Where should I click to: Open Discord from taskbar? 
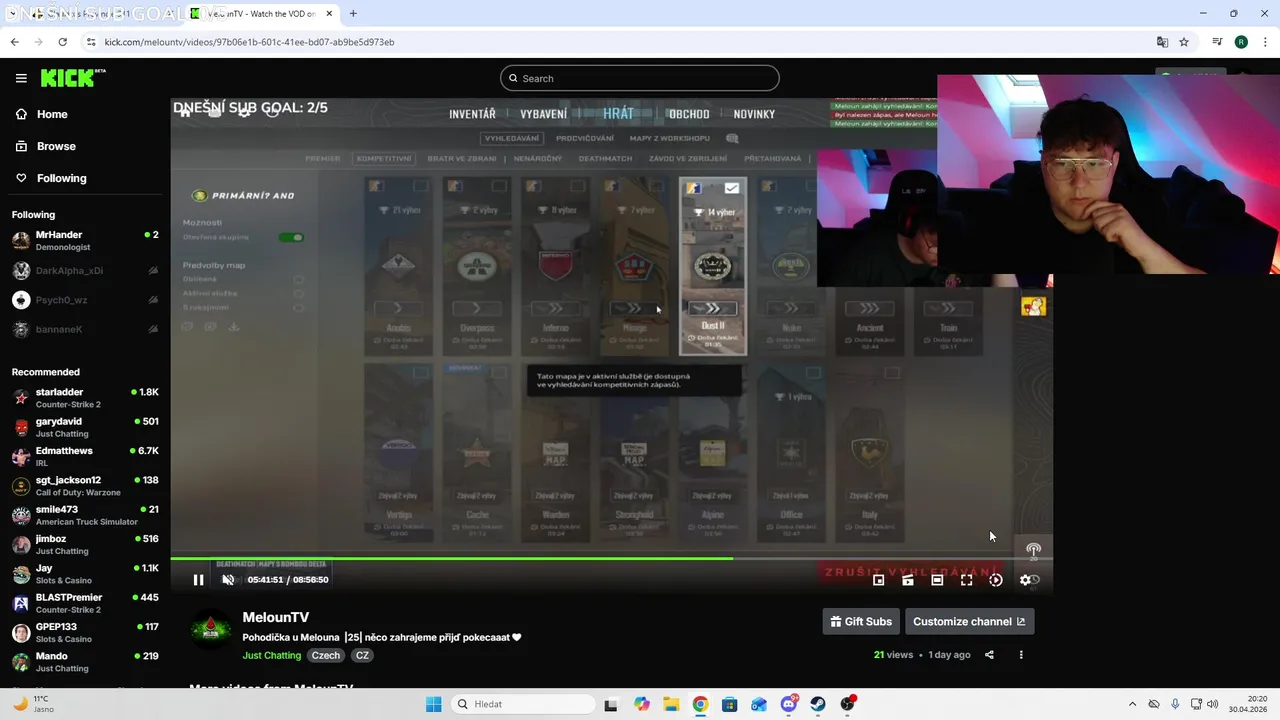coord(789,704)
